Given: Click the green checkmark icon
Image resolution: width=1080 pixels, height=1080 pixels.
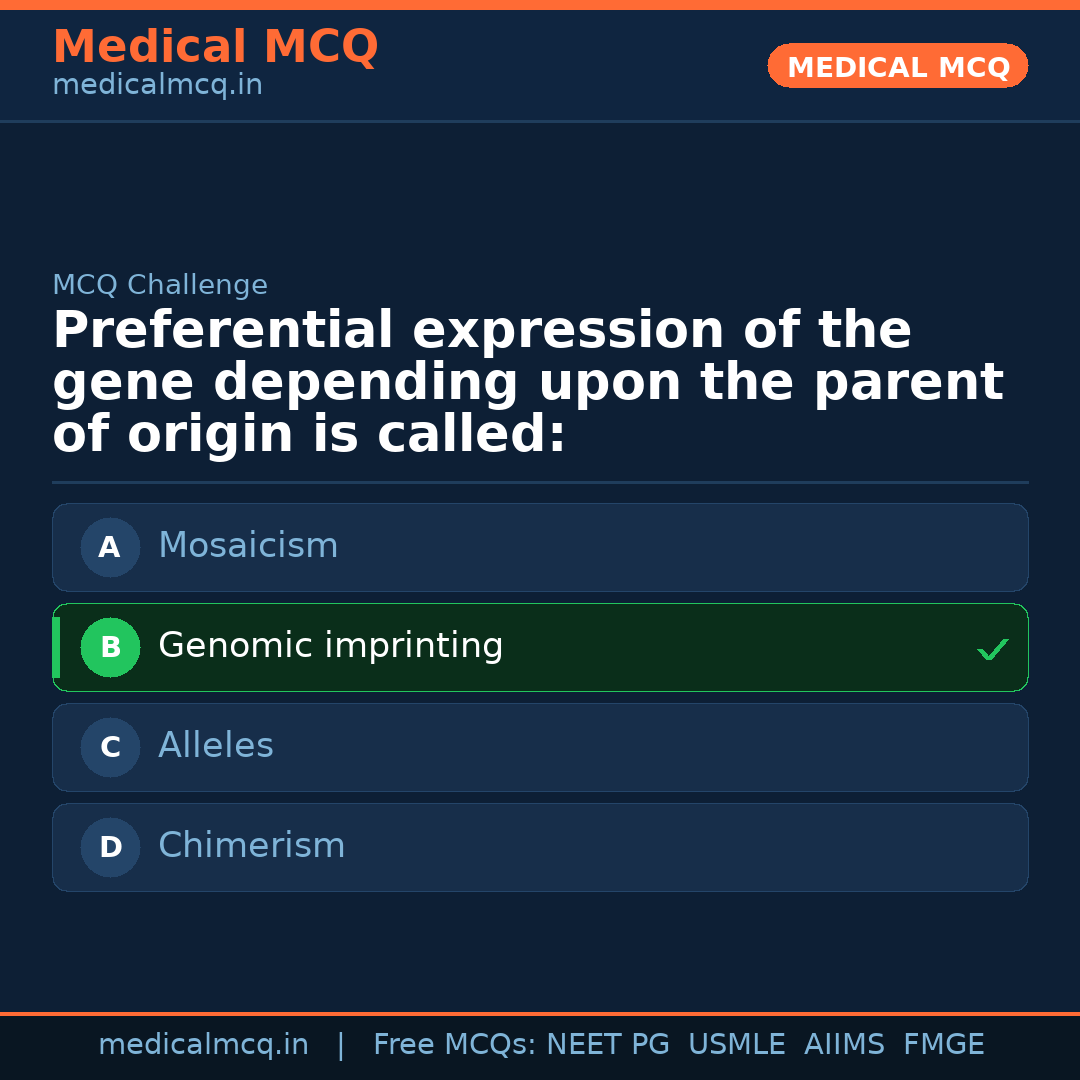Looking at the screenshot, I should point(993,650).
